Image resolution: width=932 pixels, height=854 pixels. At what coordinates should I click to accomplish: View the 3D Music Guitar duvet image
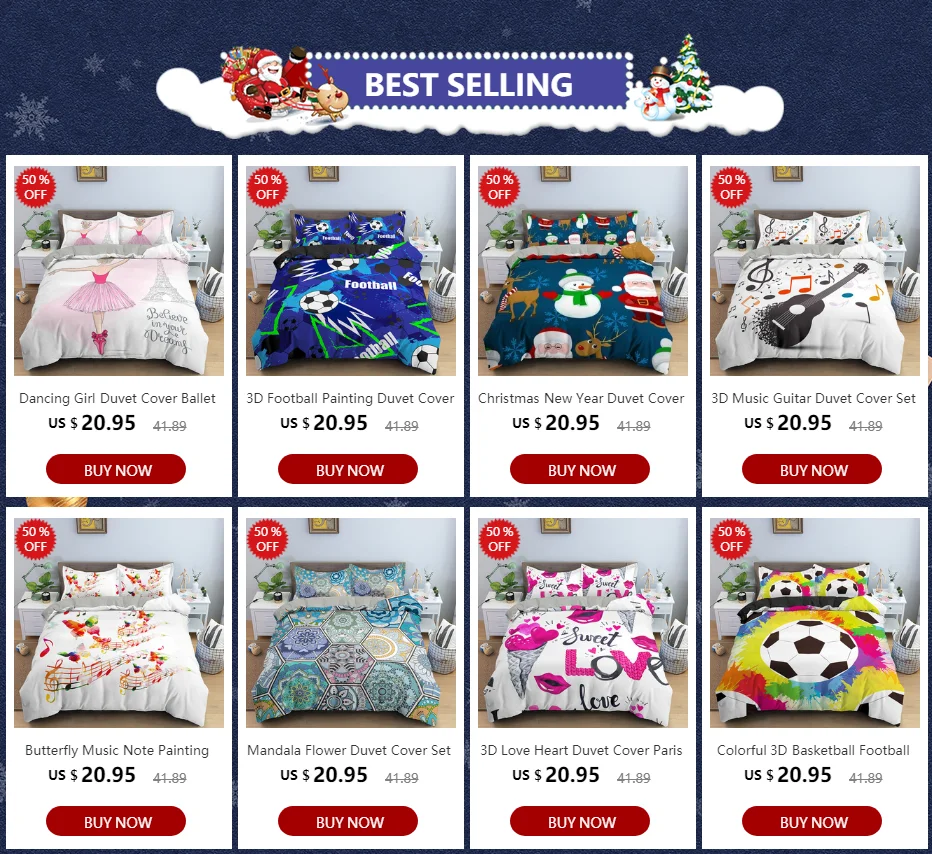coord(814,270)
